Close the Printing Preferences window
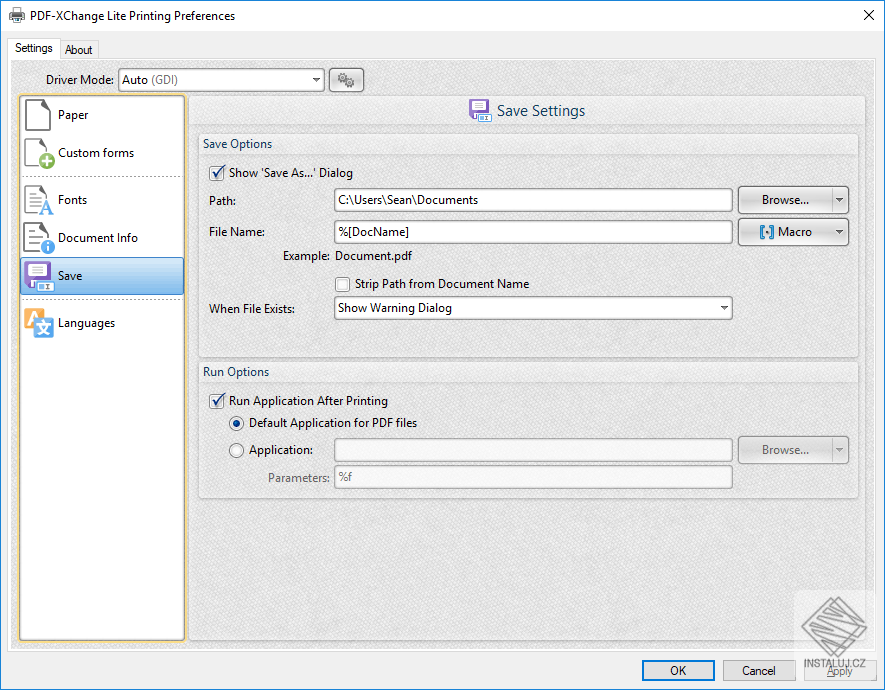This screenshot has height=690, width=885. [x=869, y=15]
